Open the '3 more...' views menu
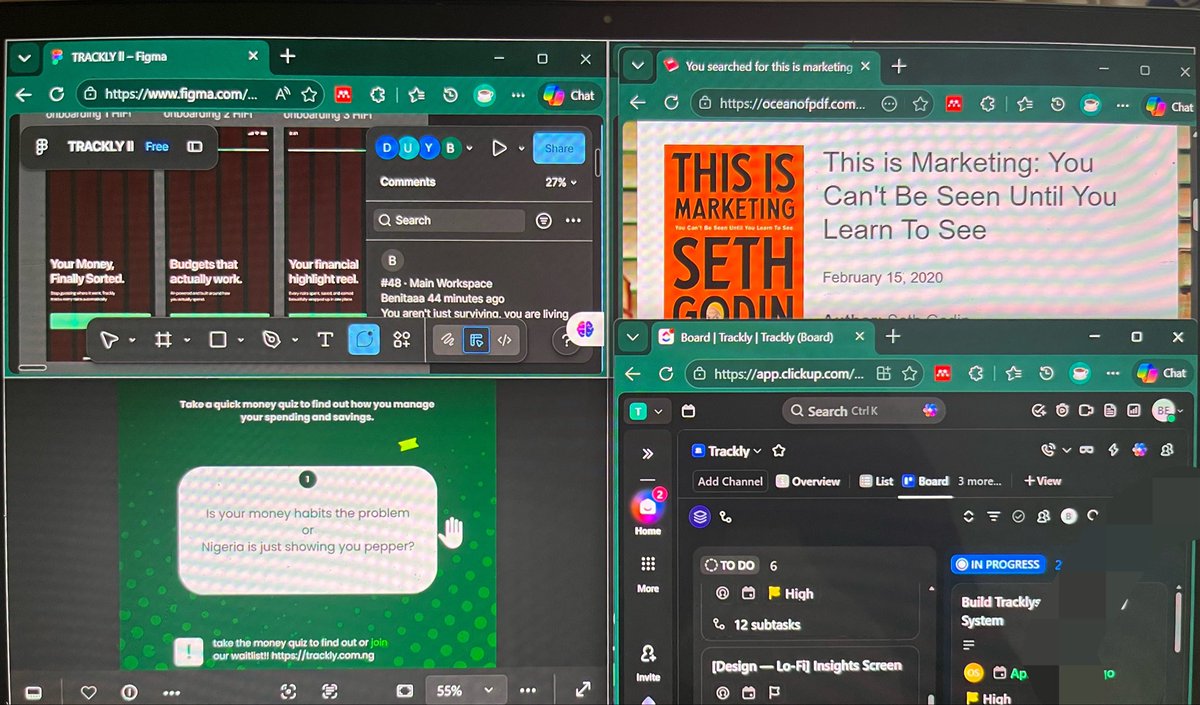 coord(979,481)
